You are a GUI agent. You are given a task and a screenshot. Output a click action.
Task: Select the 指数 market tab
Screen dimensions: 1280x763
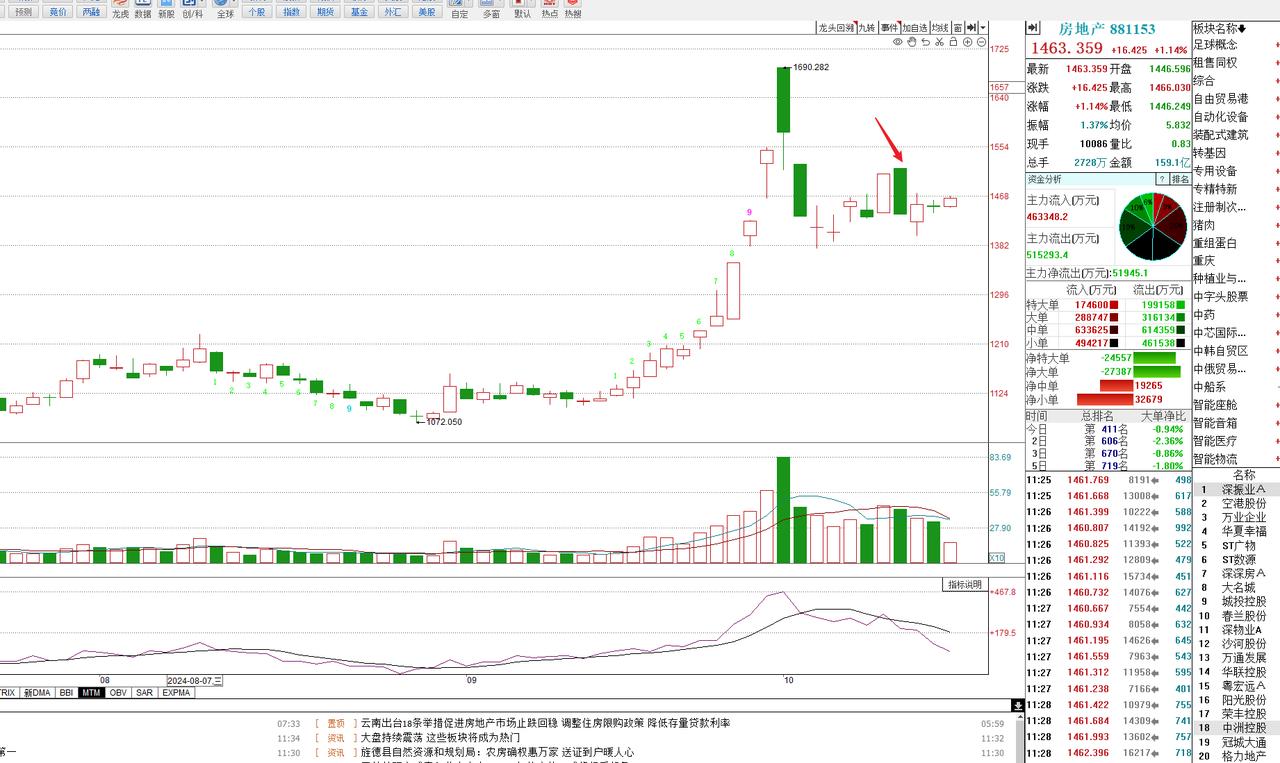(291, 12)
